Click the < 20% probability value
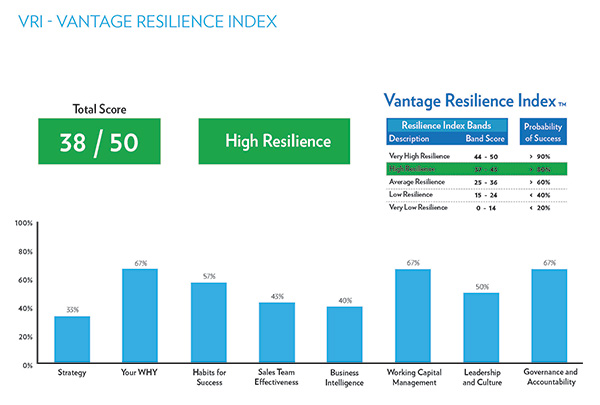Viewport: 600px width, 405px height. 540,208
